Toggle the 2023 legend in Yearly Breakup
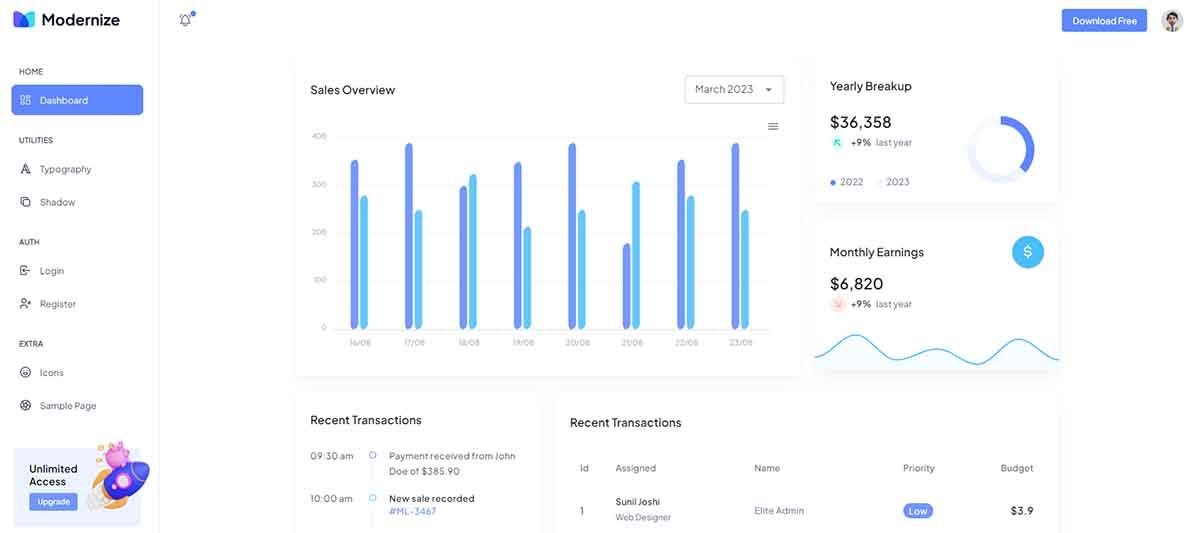Viewport: 1200px width, 533px height. point(893,182)
